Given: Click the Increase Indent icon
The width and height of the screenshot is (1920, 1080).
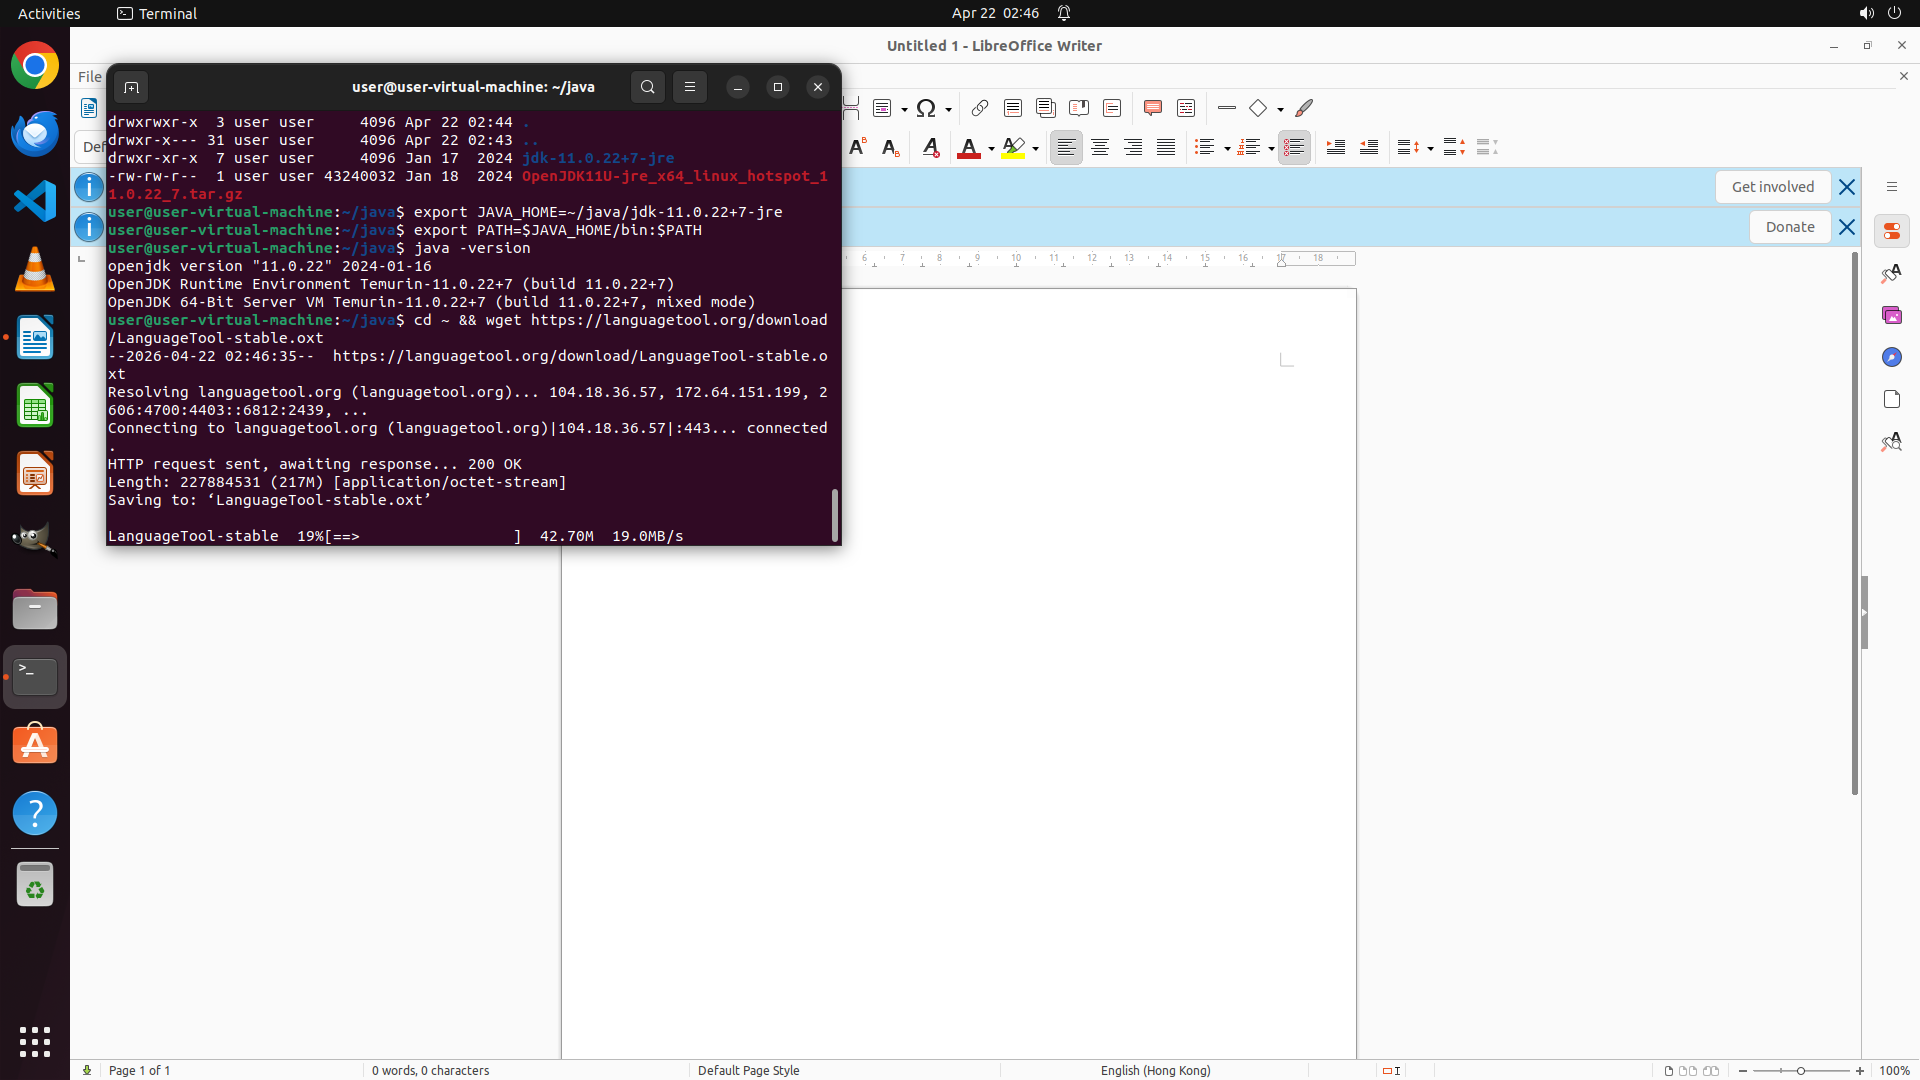Looking at the screenshot, I should (x=1336, y=148).
